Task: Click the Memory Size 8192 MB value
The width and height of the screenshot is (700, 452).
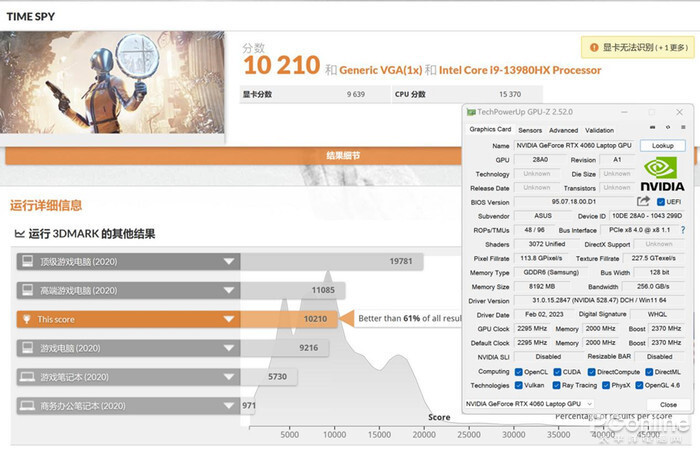Action: click(542, 286)
